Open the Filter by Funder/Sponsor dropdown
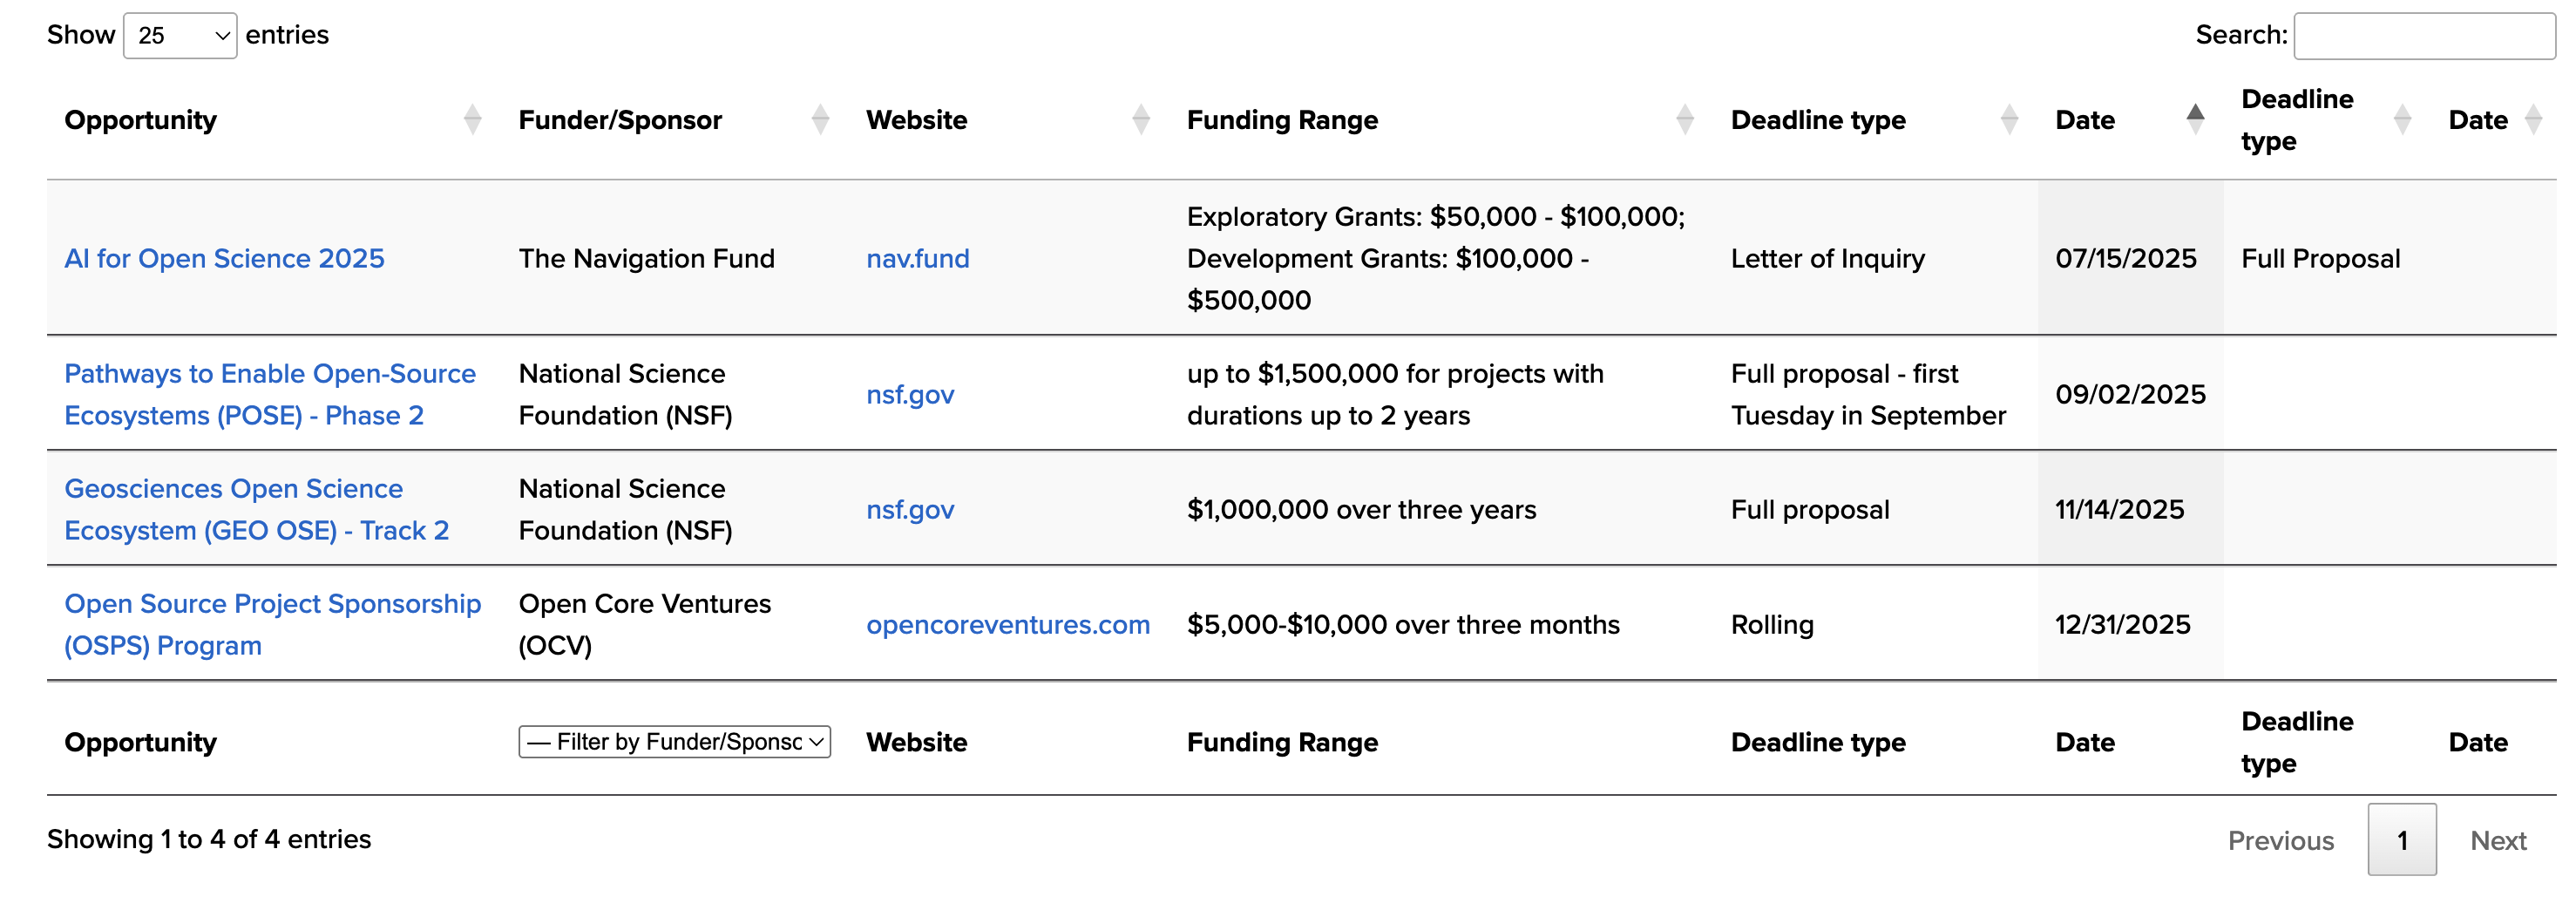The image size is (2576, 917). click(x=674, y=742)
